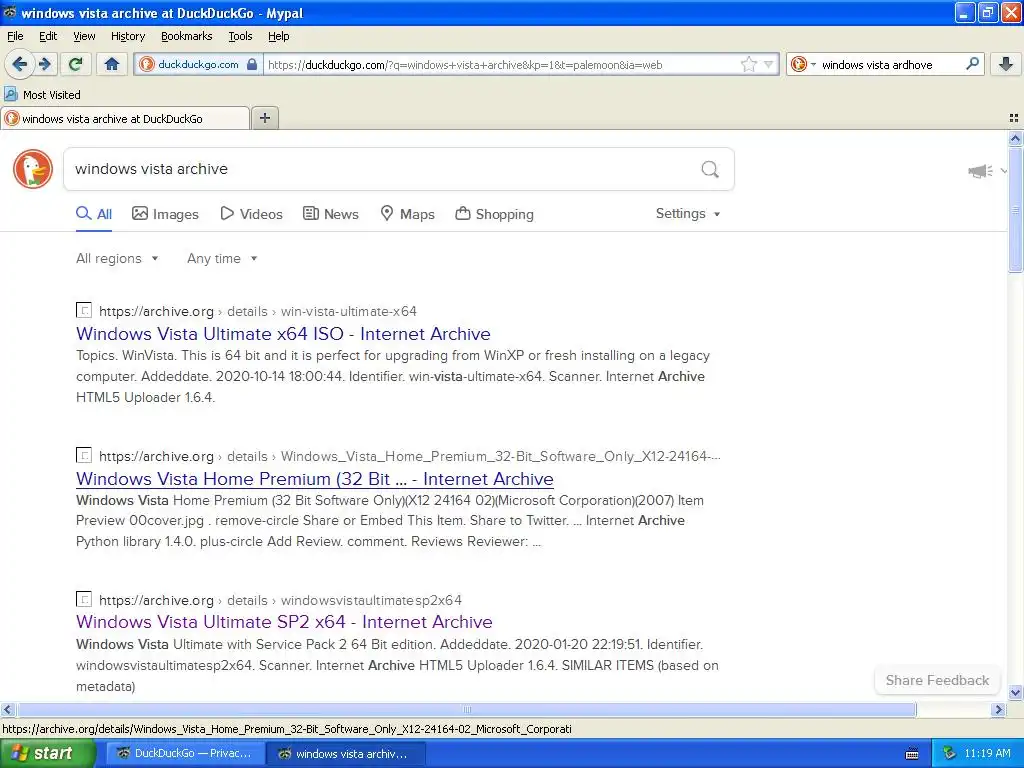Click the archive.org win-vista-ultimate-x64 breadcrumb URL
Image resolution: width=1024 pixels, height=768 pixels.
pos(257,312)
